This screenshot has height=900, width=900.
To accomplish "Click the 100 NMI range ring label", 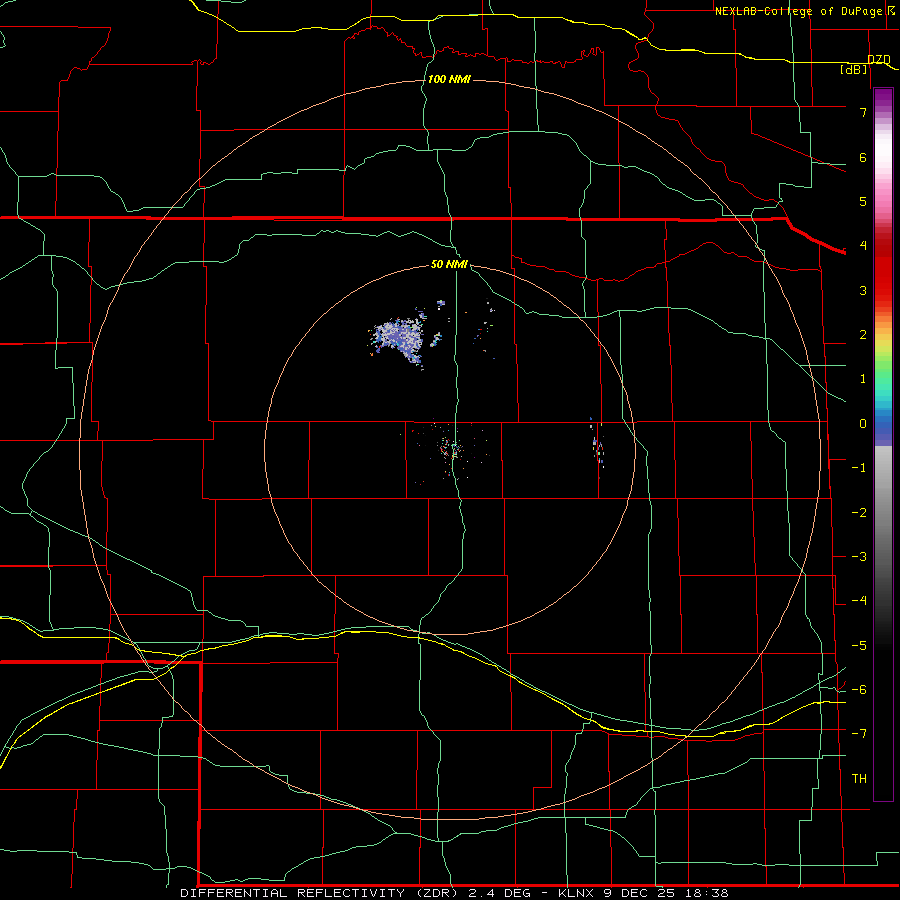I will (x=449, y=79).
